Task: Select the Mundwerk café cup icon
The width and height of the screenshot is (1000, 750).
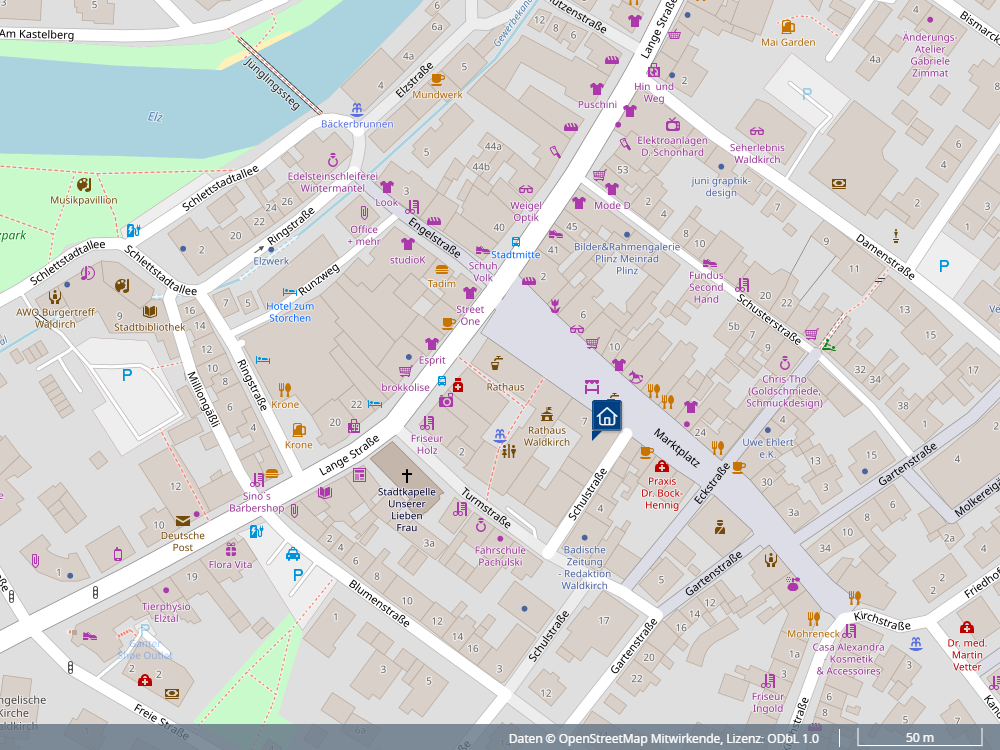Action: coord(437,79)
